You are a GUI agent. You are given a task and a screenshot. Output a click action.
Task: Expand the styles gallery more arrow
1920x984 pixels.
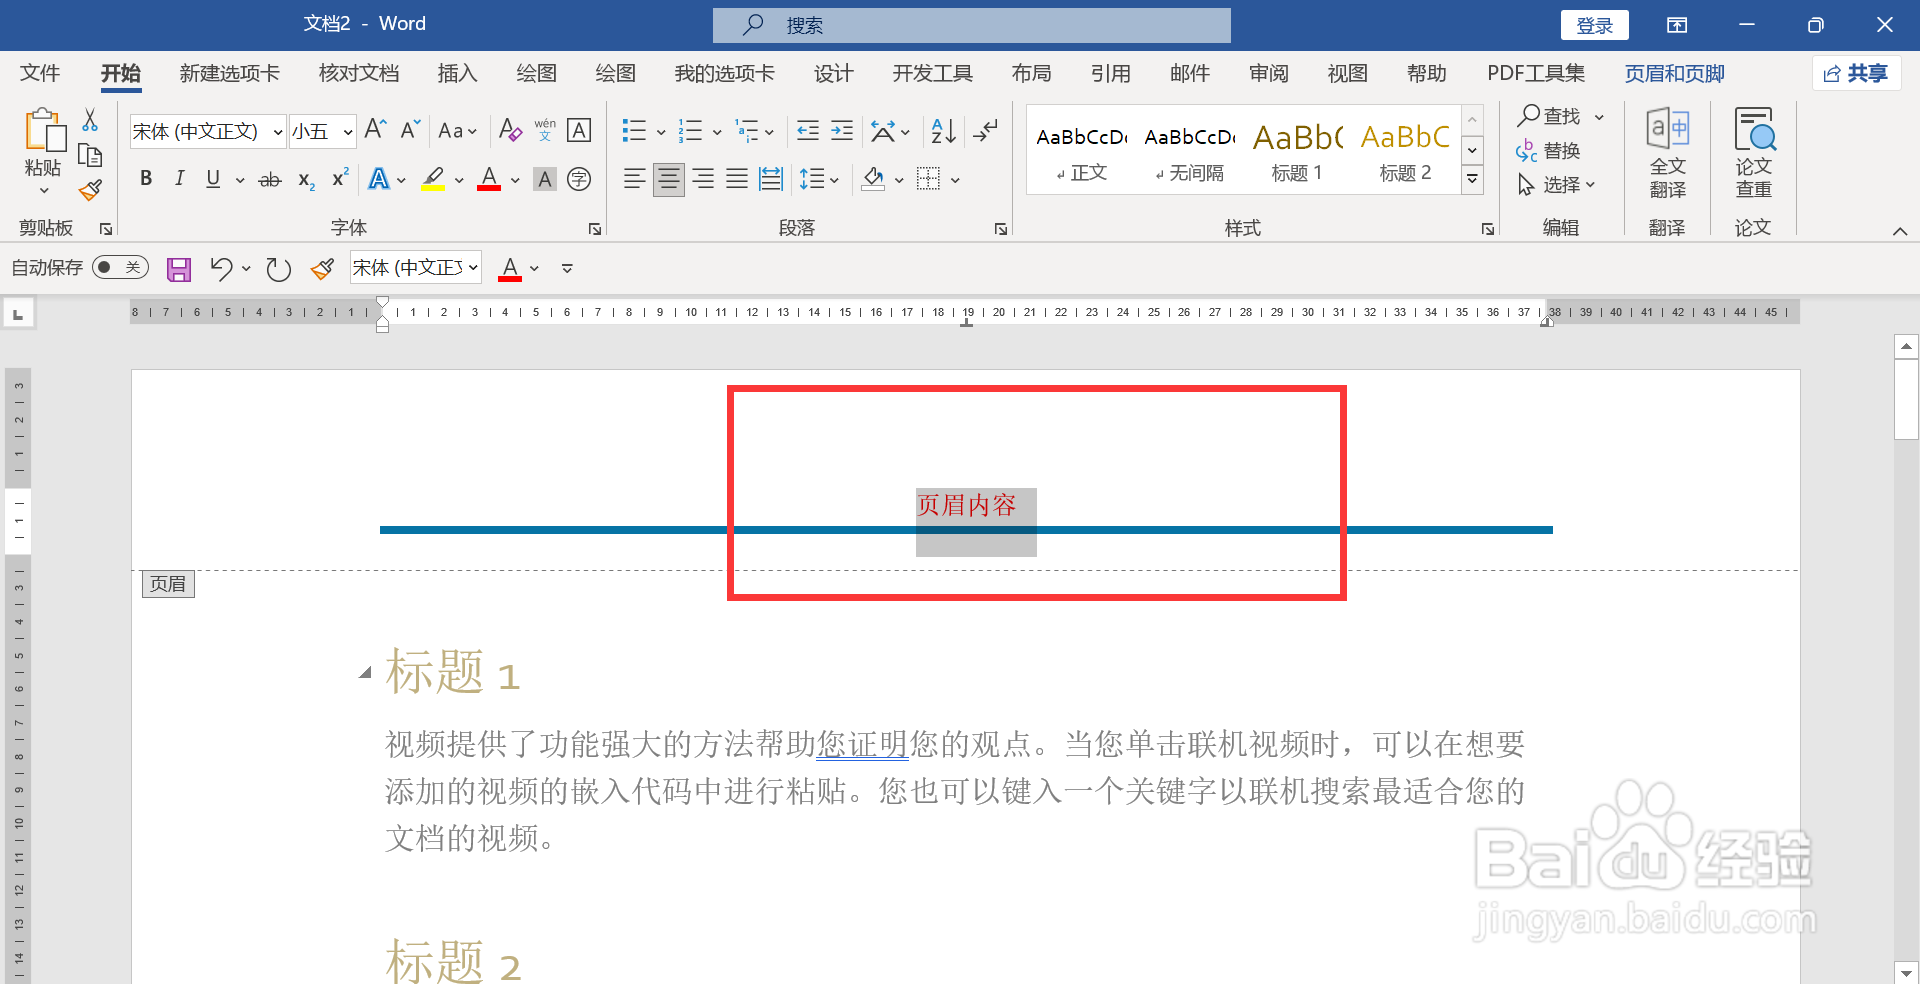pyautogui.click(x=1472, y=180)
